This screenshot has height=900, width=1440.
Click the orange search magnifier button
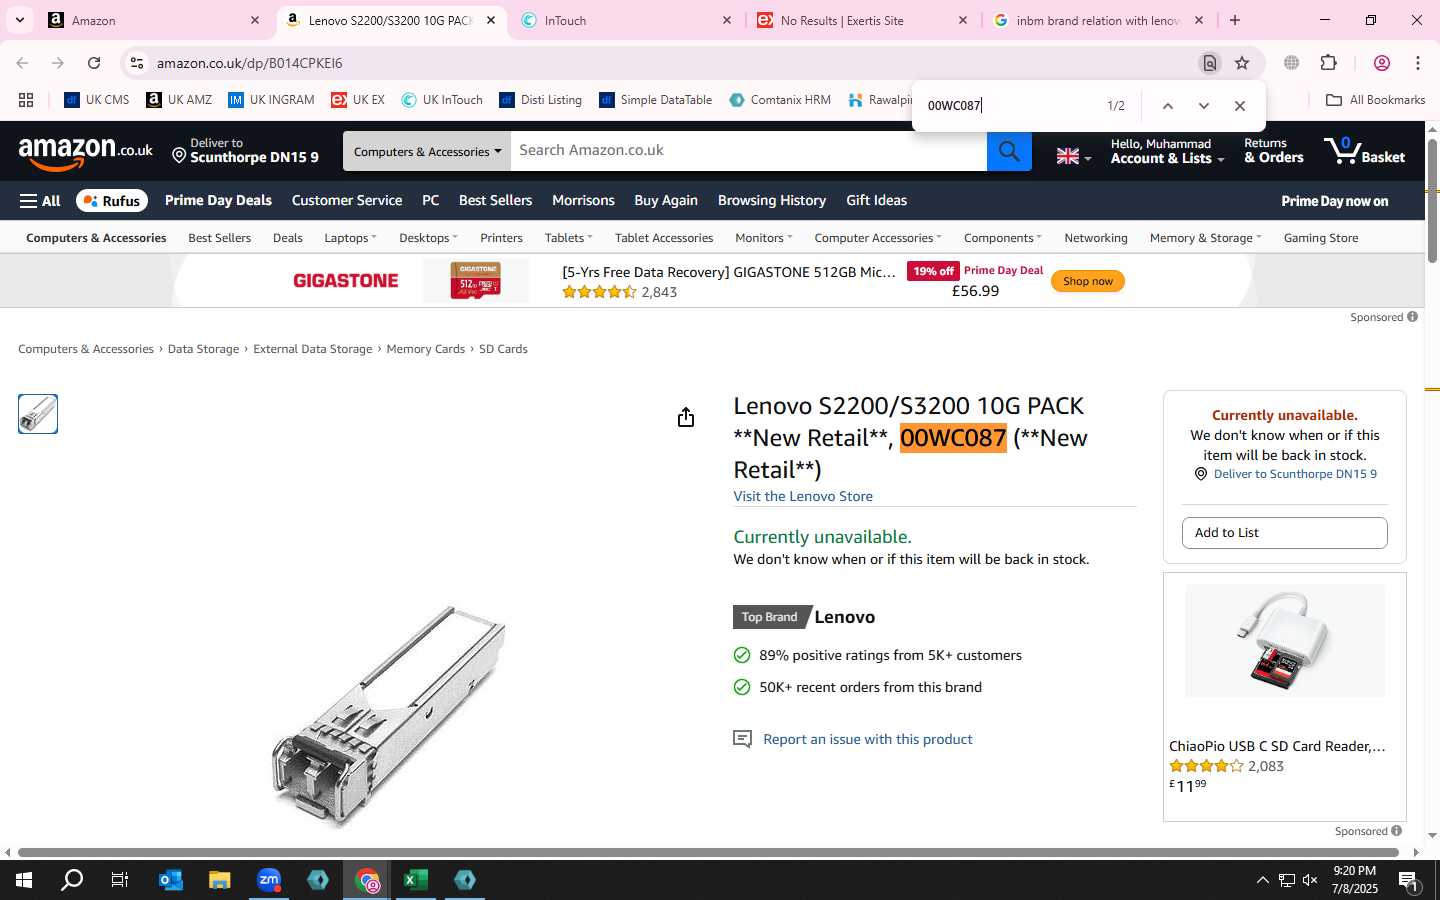(1009, 151)
